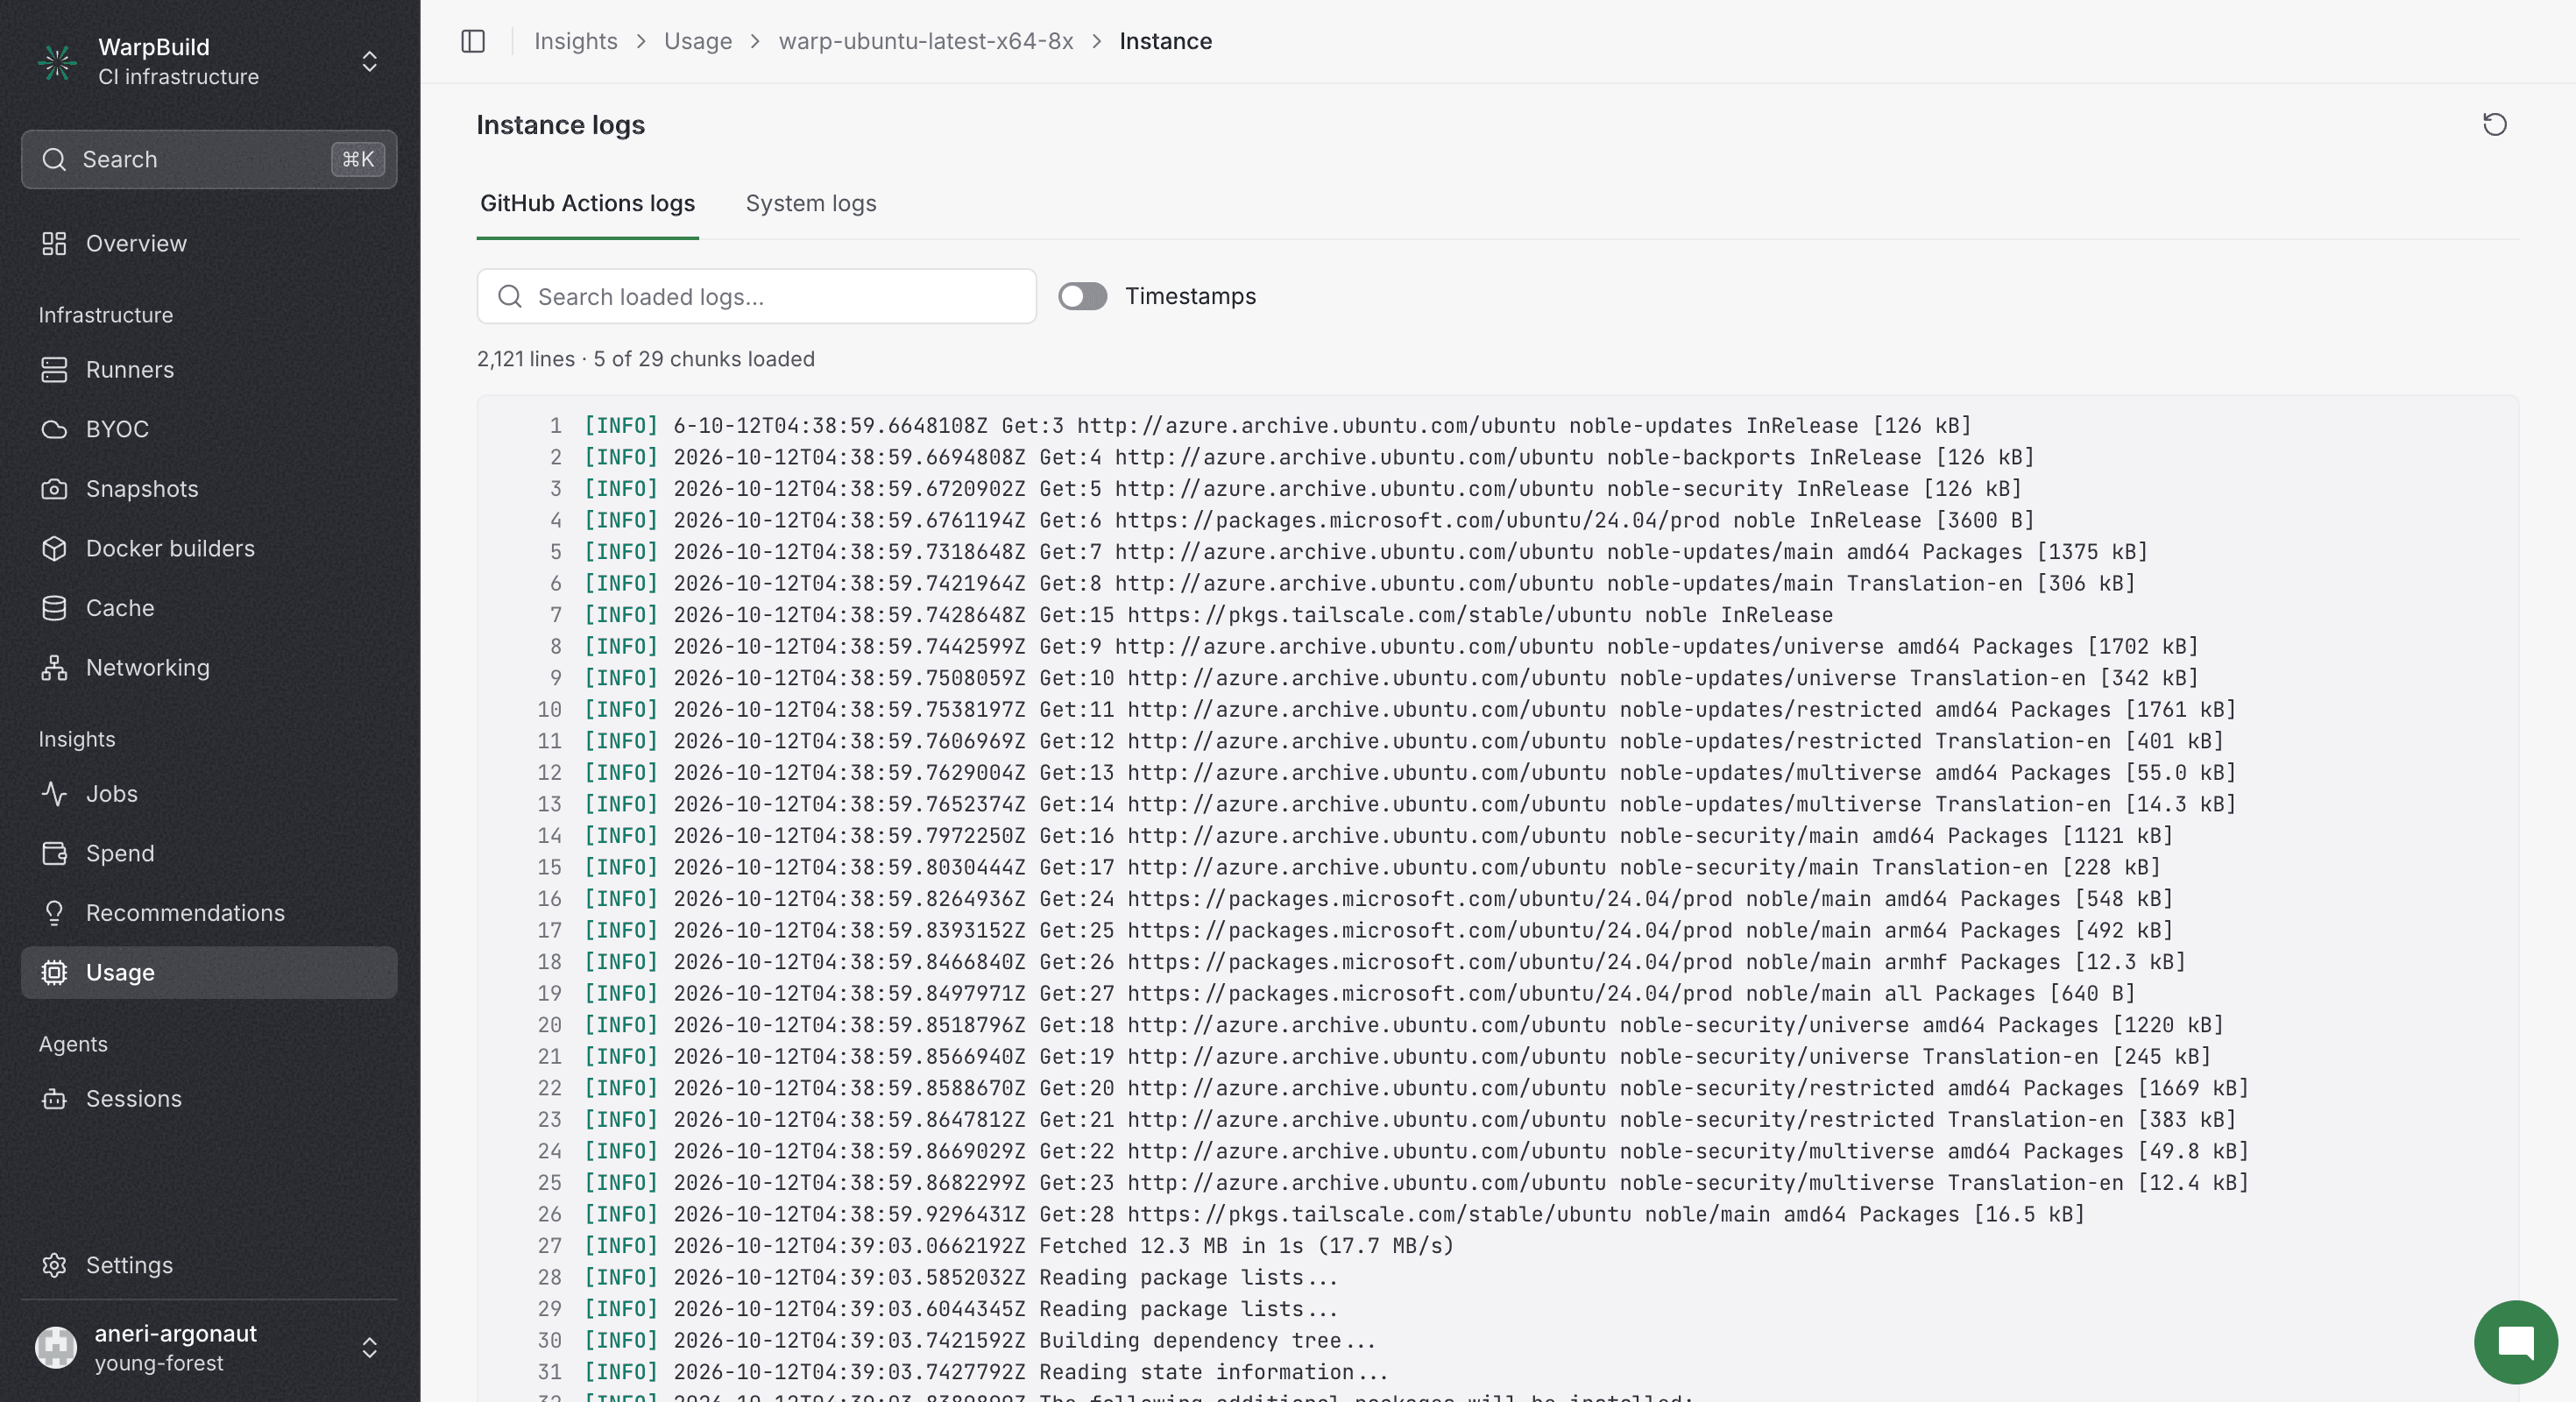Click the WarpBuild logo icon
Image resolution: width=2576 pixels, height=1402 pixels.
(57, 61)
